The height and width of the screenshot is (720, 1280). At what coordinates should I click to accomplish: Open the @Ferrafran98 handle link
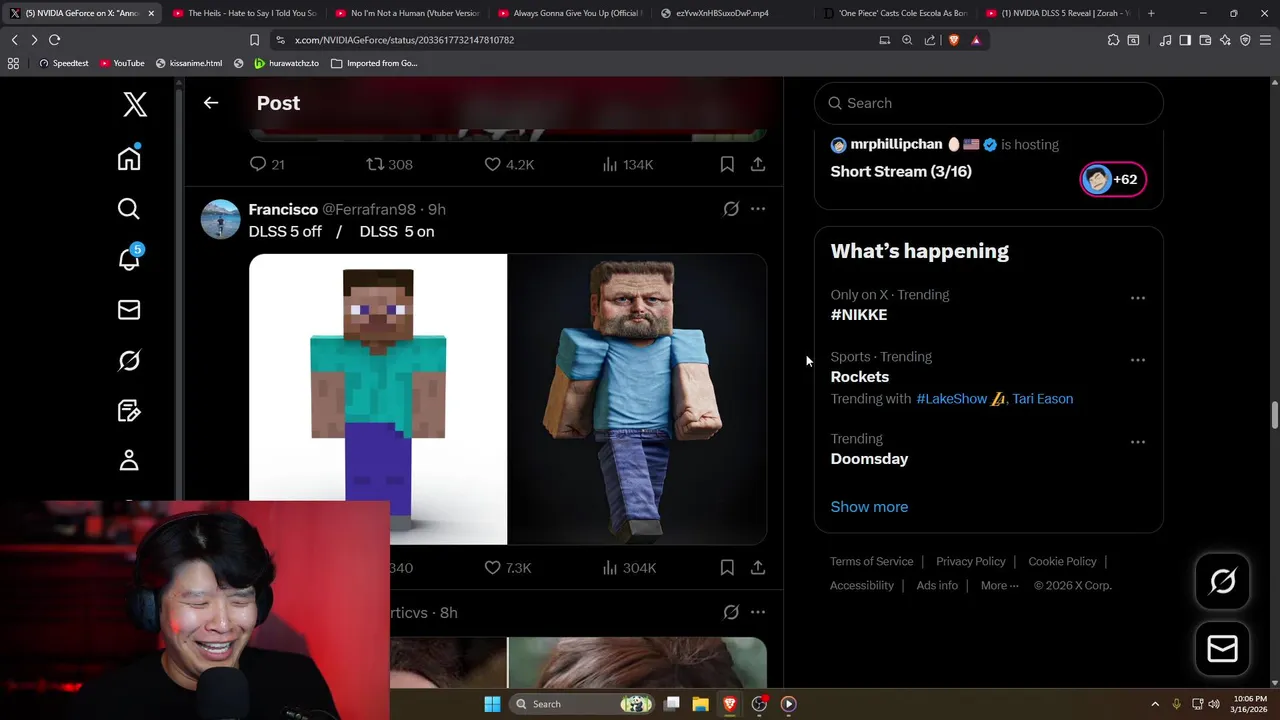tap(369, 209)
